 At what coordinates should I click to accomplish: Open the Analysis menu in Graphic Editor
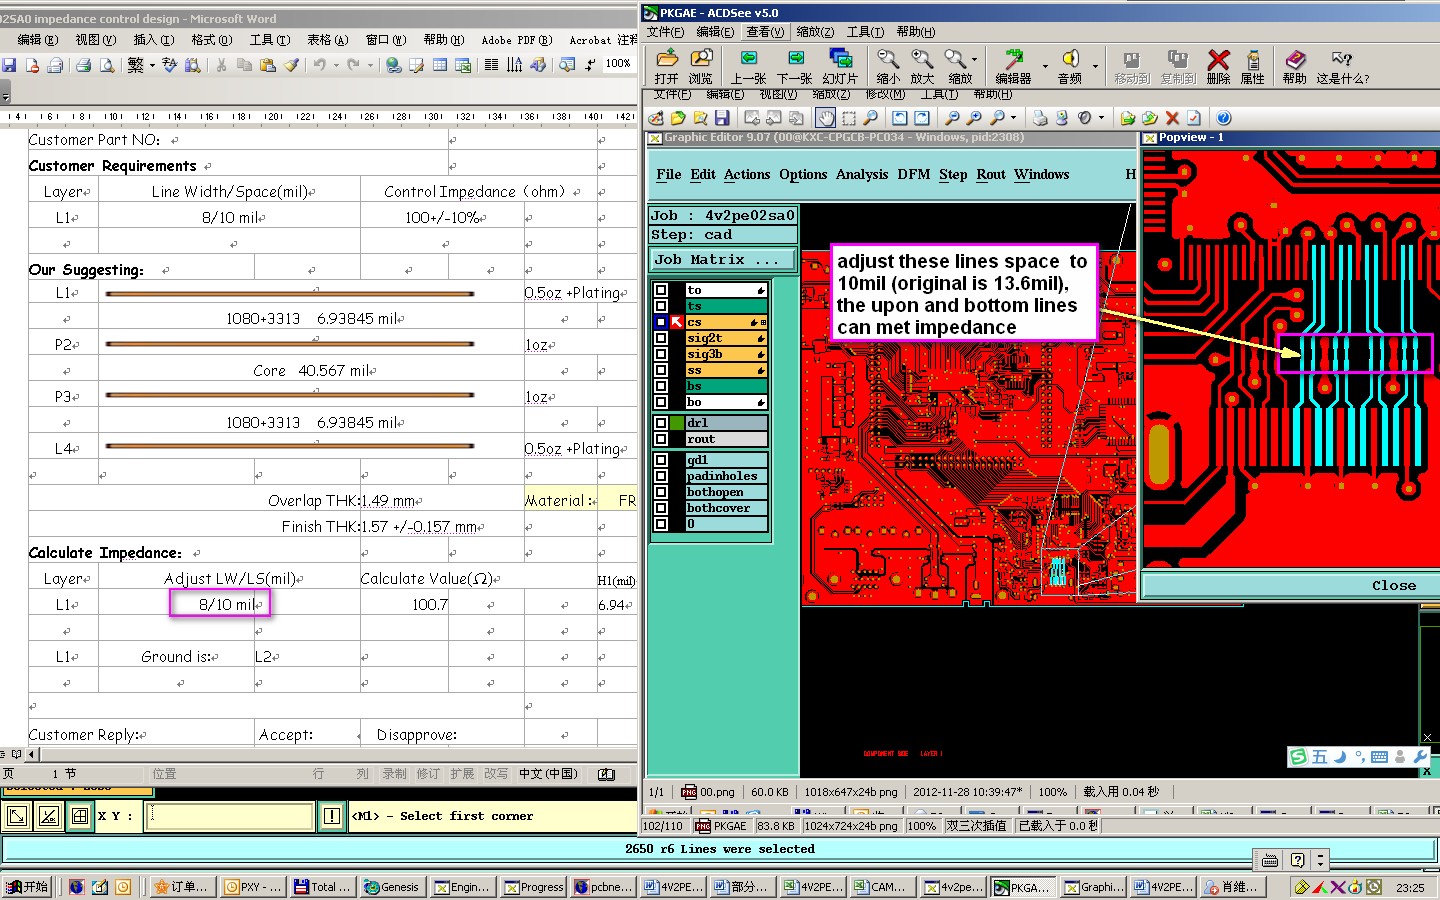tap(861, 175)
